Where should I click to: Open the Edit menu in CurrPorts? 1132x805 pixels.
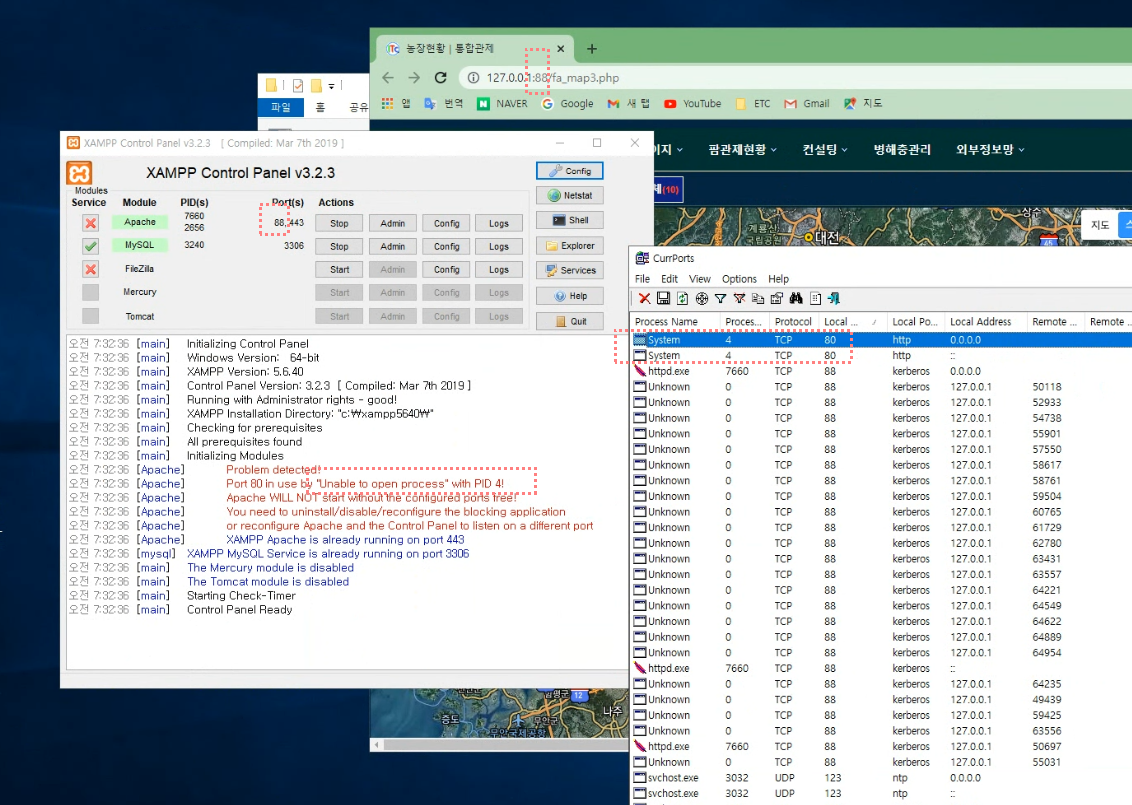coord(669,279)
